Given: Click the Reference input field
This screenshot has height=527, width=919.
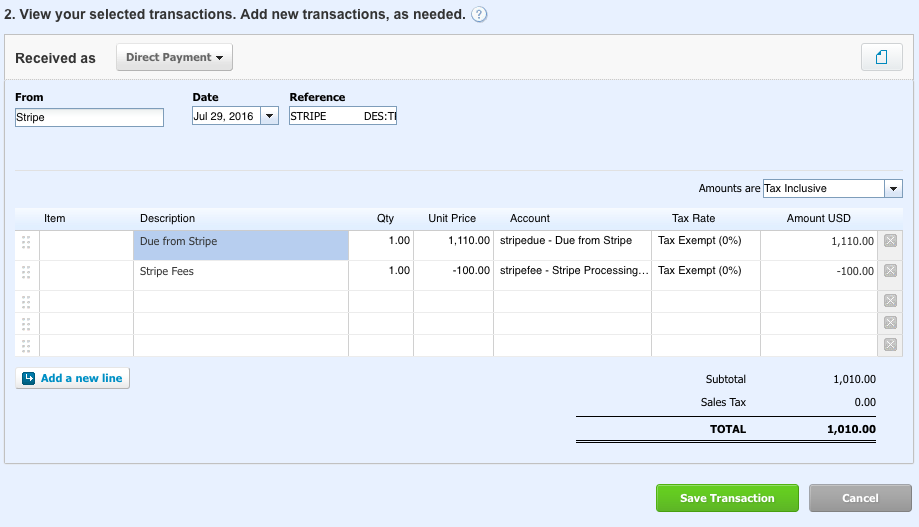Looking at the screenshot, I should click(343, 115).
